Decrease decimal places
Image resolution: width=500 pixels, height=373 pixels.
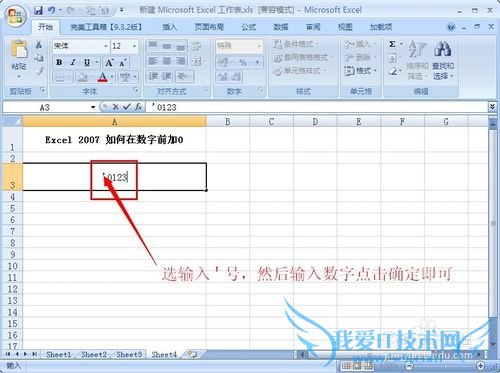click(236, 77)
